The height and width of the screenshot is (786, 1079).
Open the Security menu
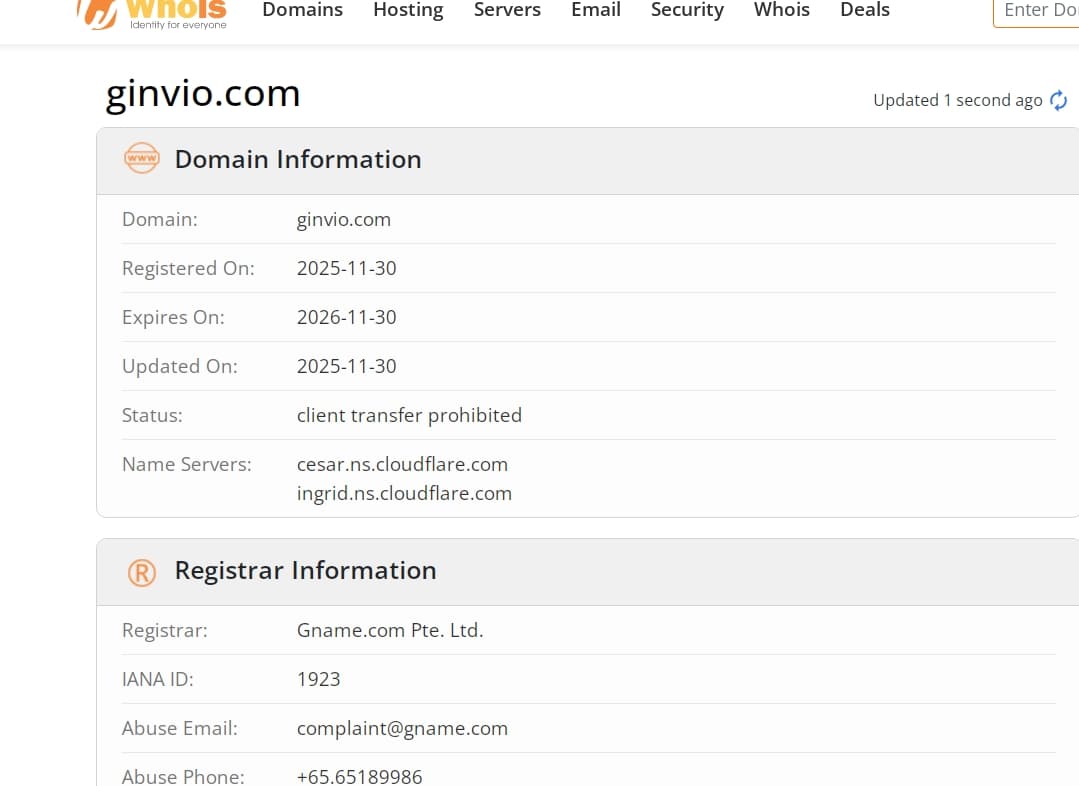click(687, 10)
